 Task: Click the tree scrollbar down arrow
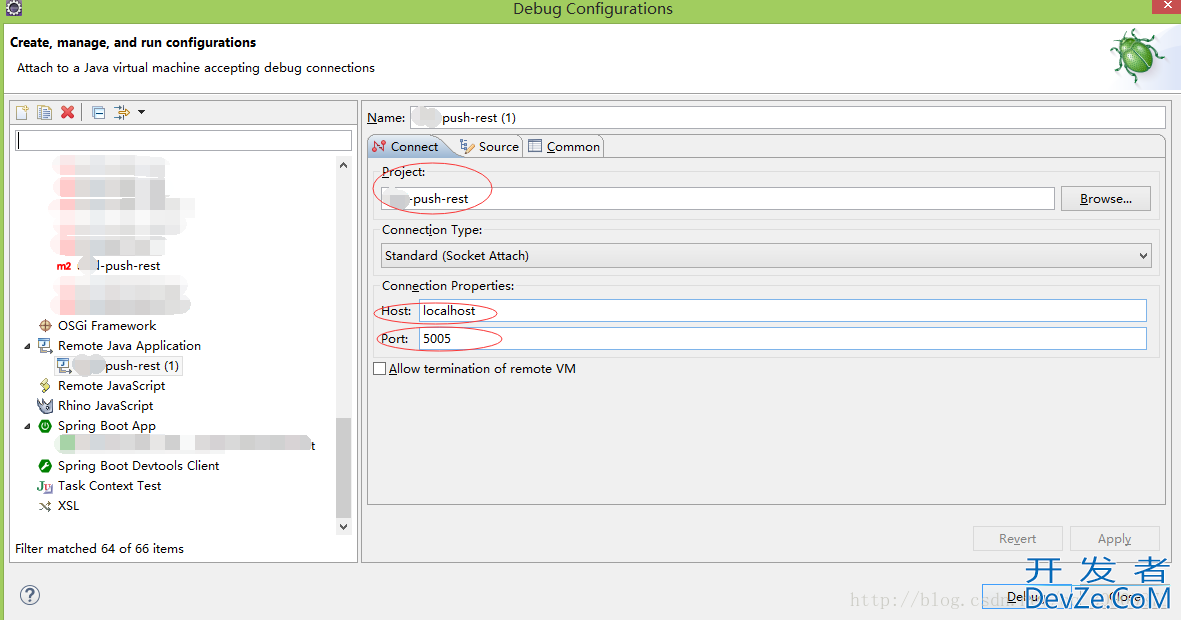click(x=343, y=527)
